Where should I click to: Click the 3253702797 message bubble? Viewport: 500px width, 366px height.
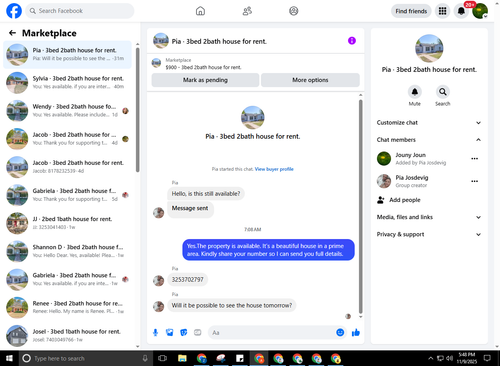[x=187, y=279]
